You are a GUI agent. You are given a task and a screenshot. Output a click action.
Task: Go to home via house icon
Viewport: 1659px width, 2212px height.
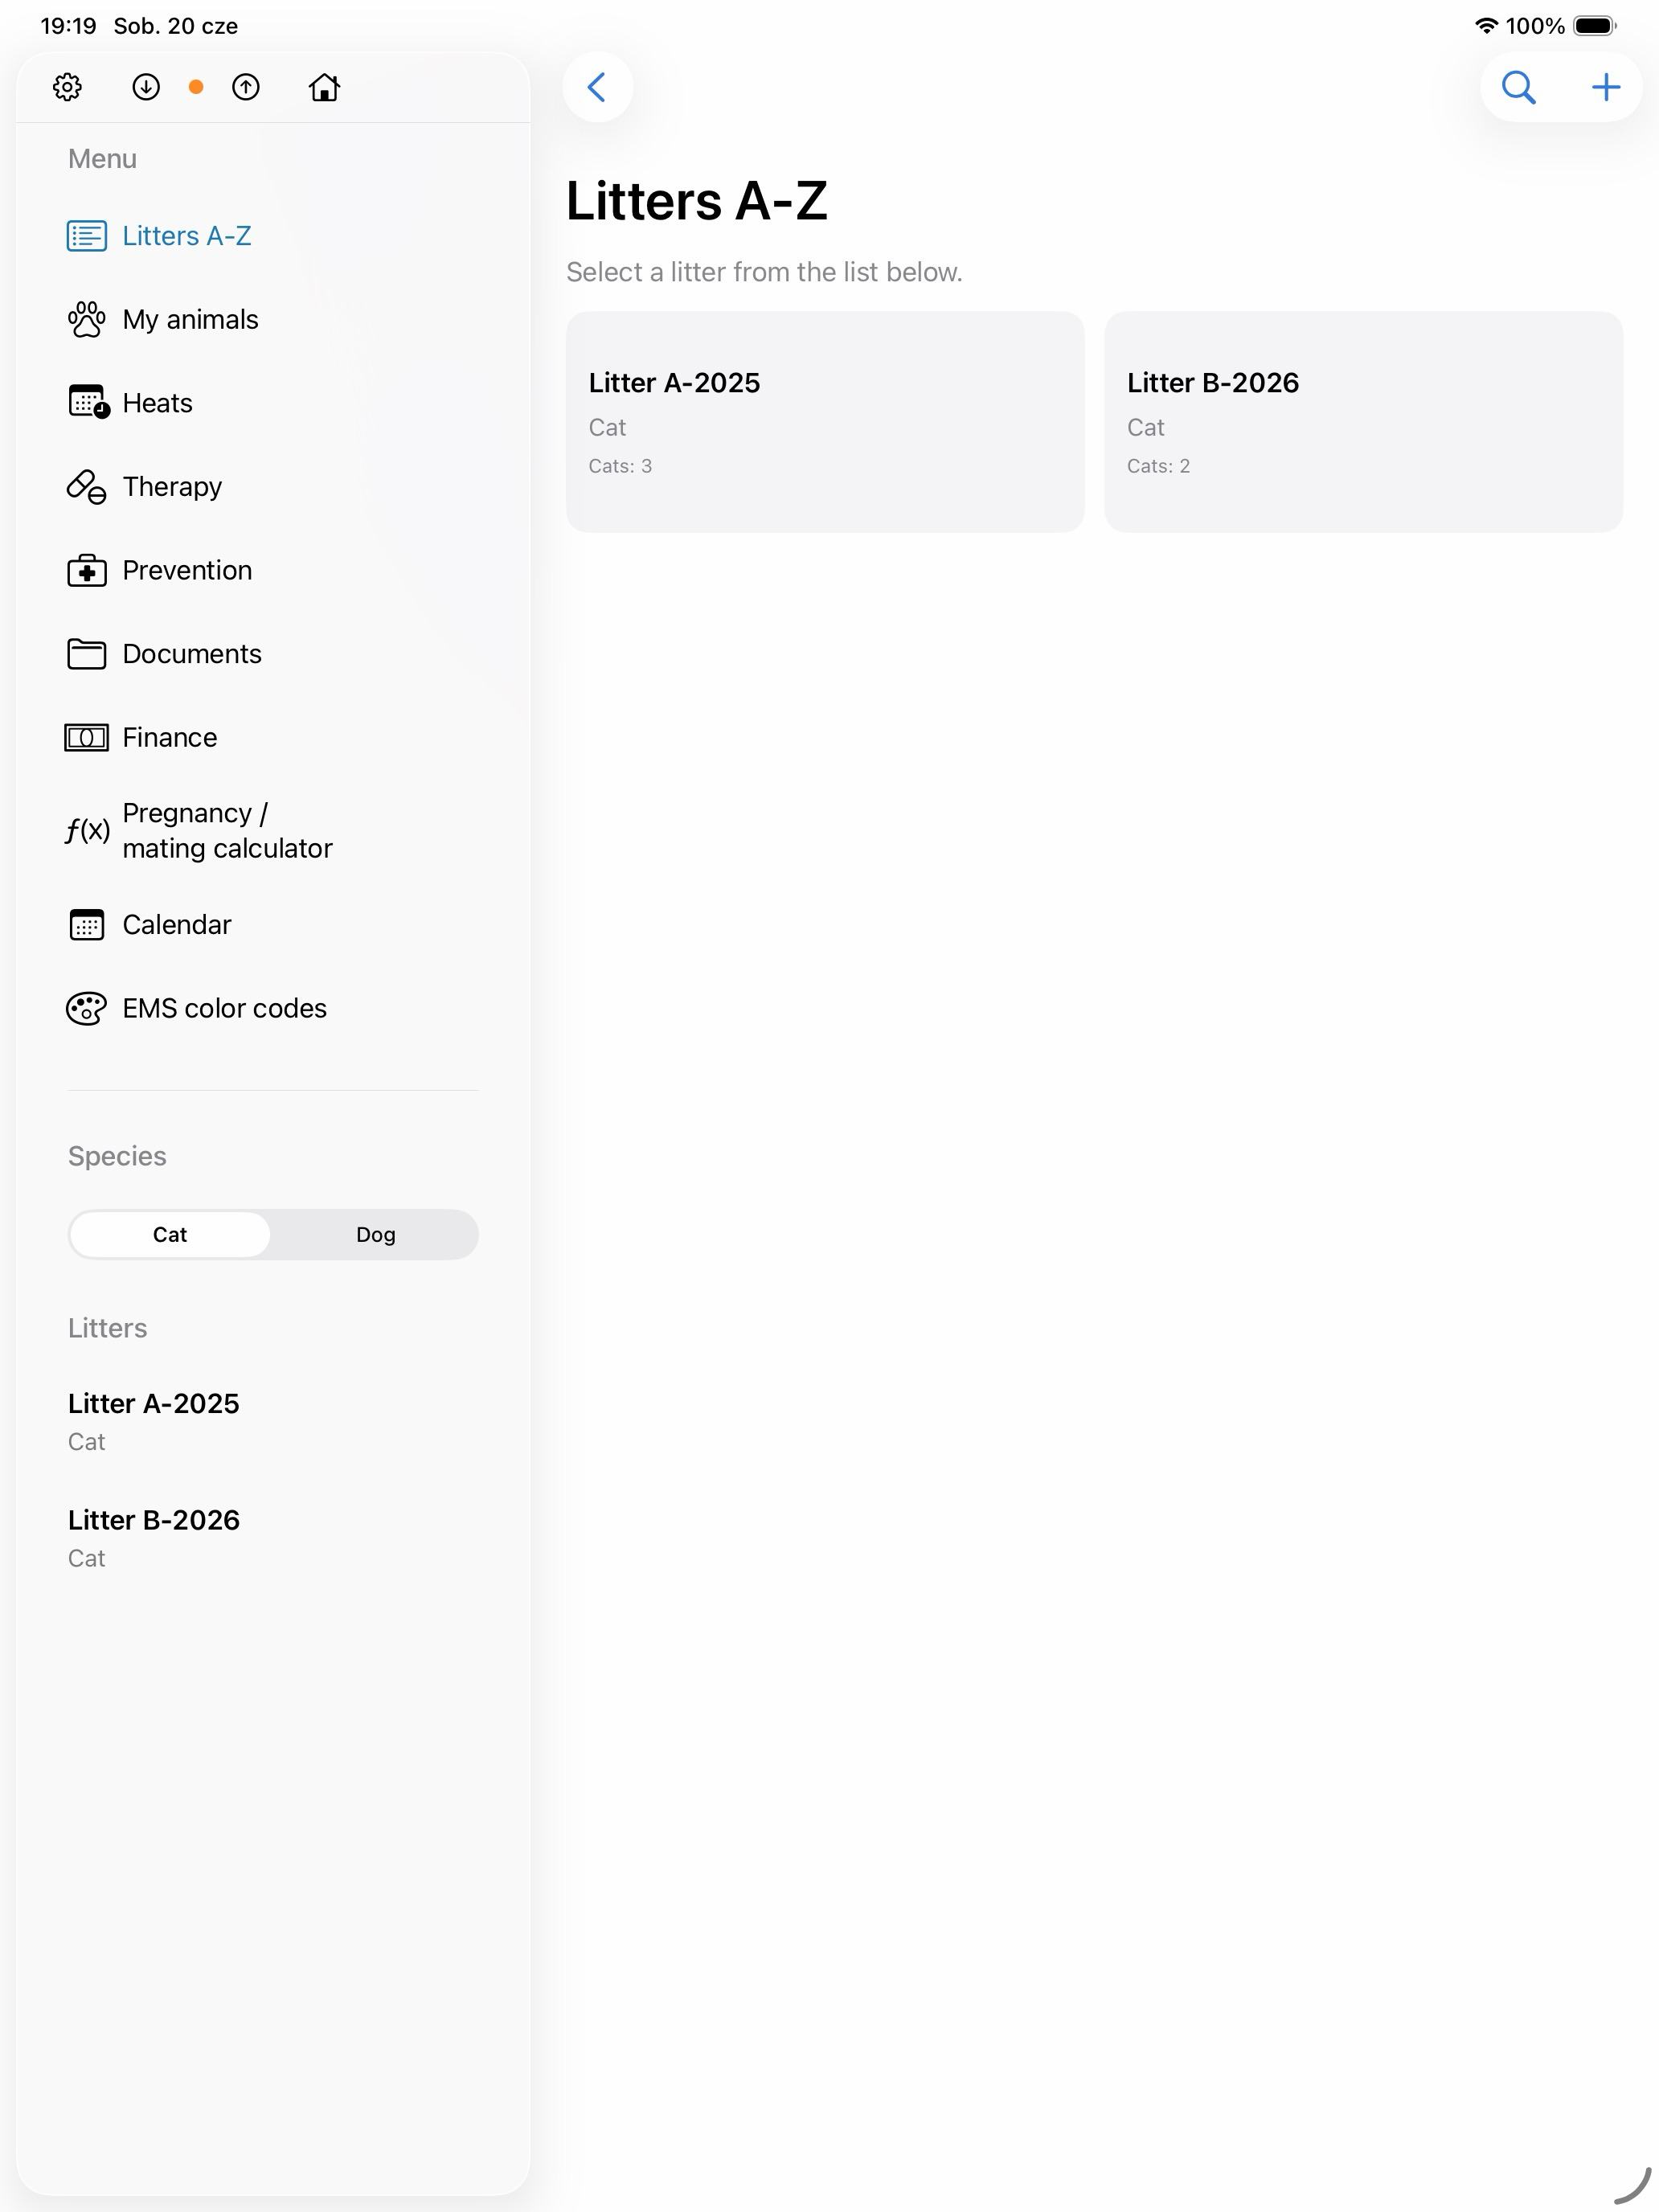point(324,87)
